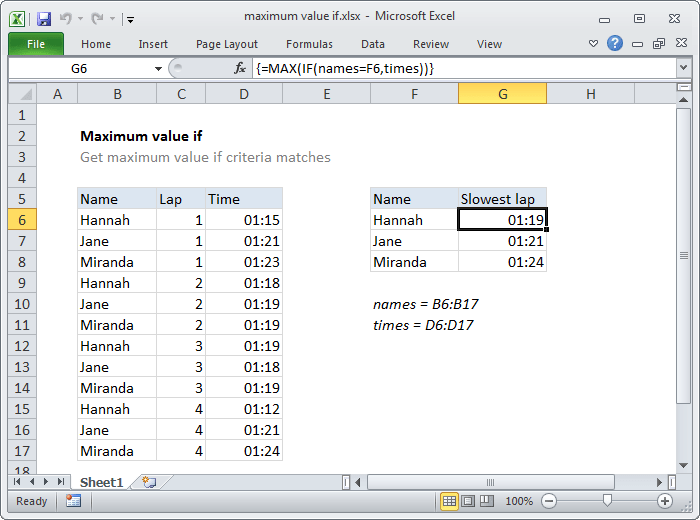Toggle ribbon minimize with the heart-shaped caret icon
Viewport: 700px width, 520px height.
593,43
